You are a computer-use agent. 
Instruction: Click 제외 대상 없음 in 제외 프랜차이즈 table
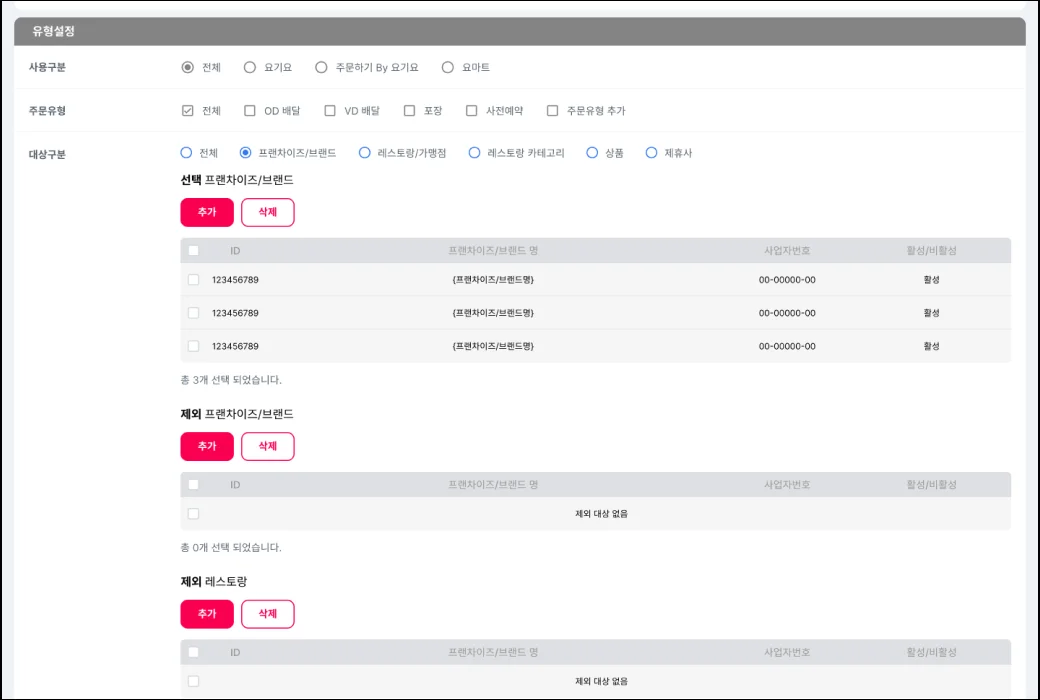click(601, 514)
